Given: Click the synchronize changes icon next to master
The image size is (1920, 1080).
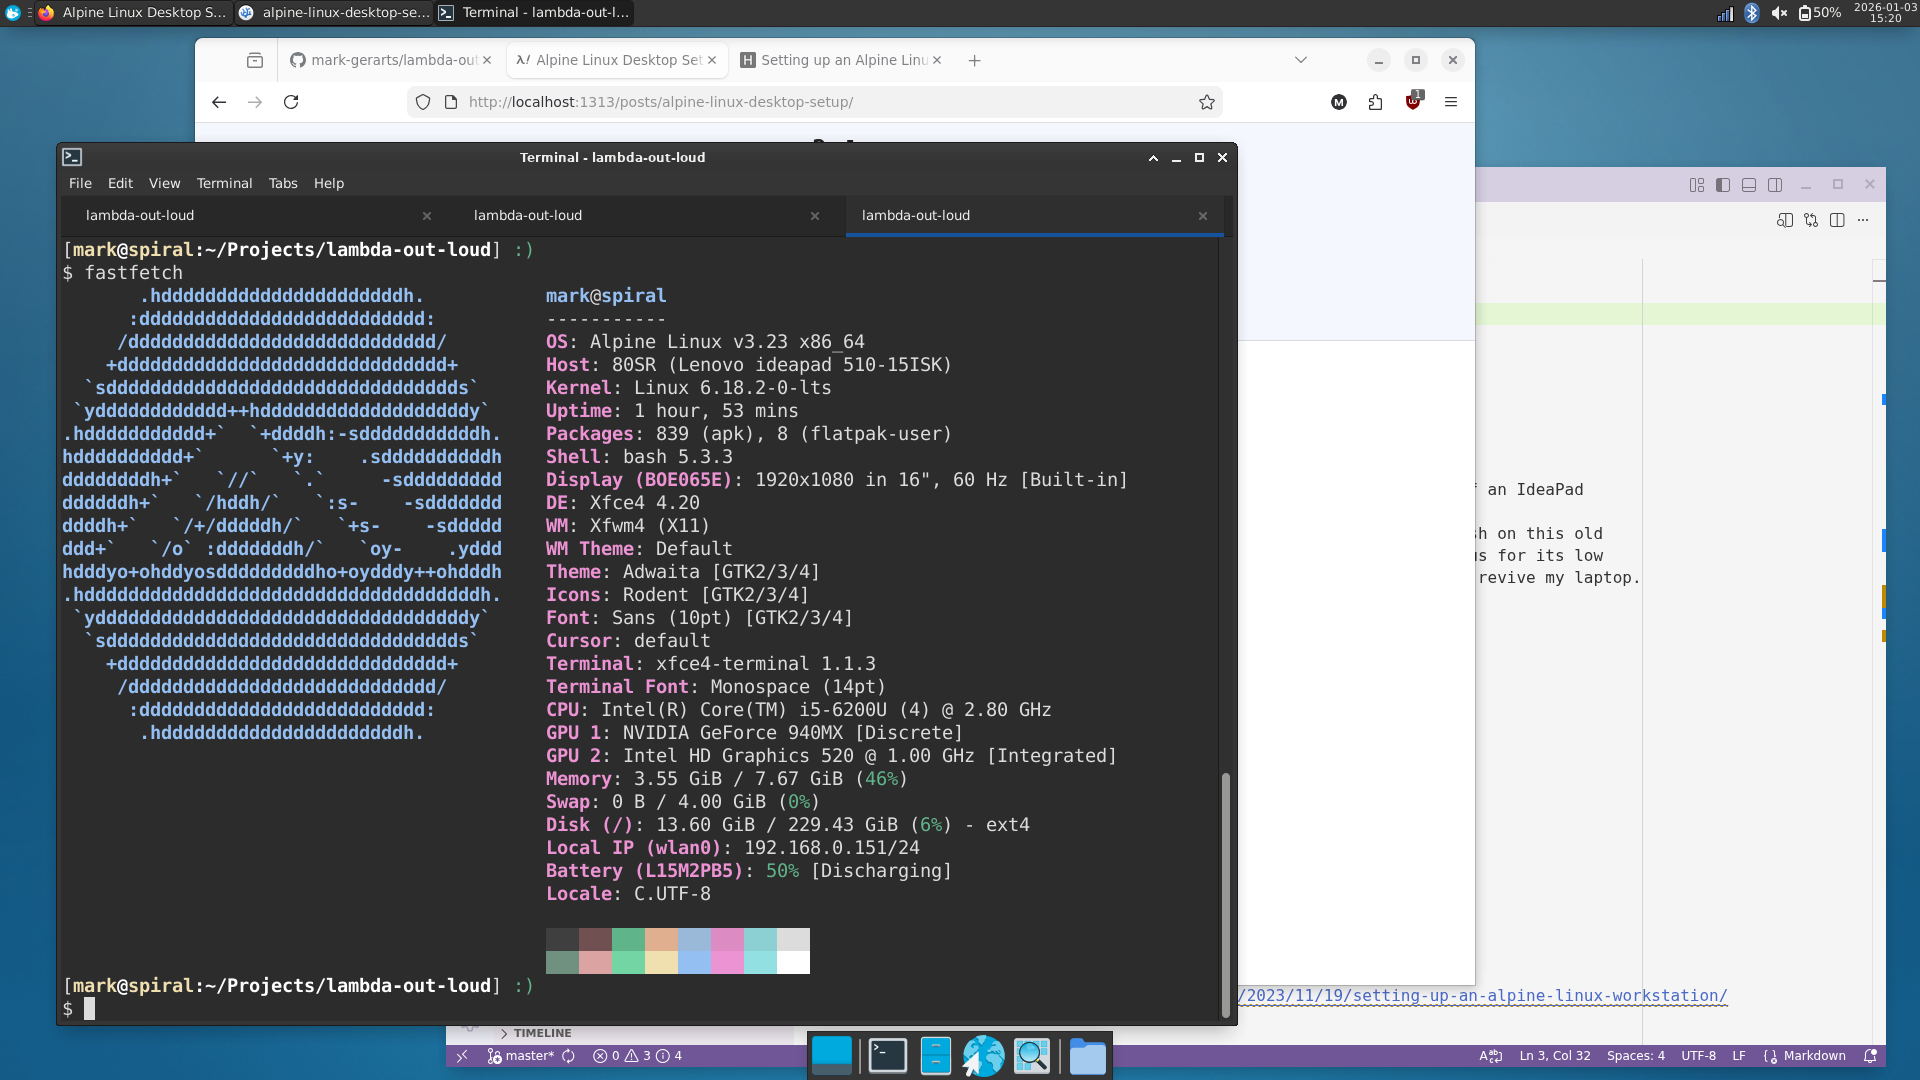Looking at the screenshot, I should tap(568, 1055).
